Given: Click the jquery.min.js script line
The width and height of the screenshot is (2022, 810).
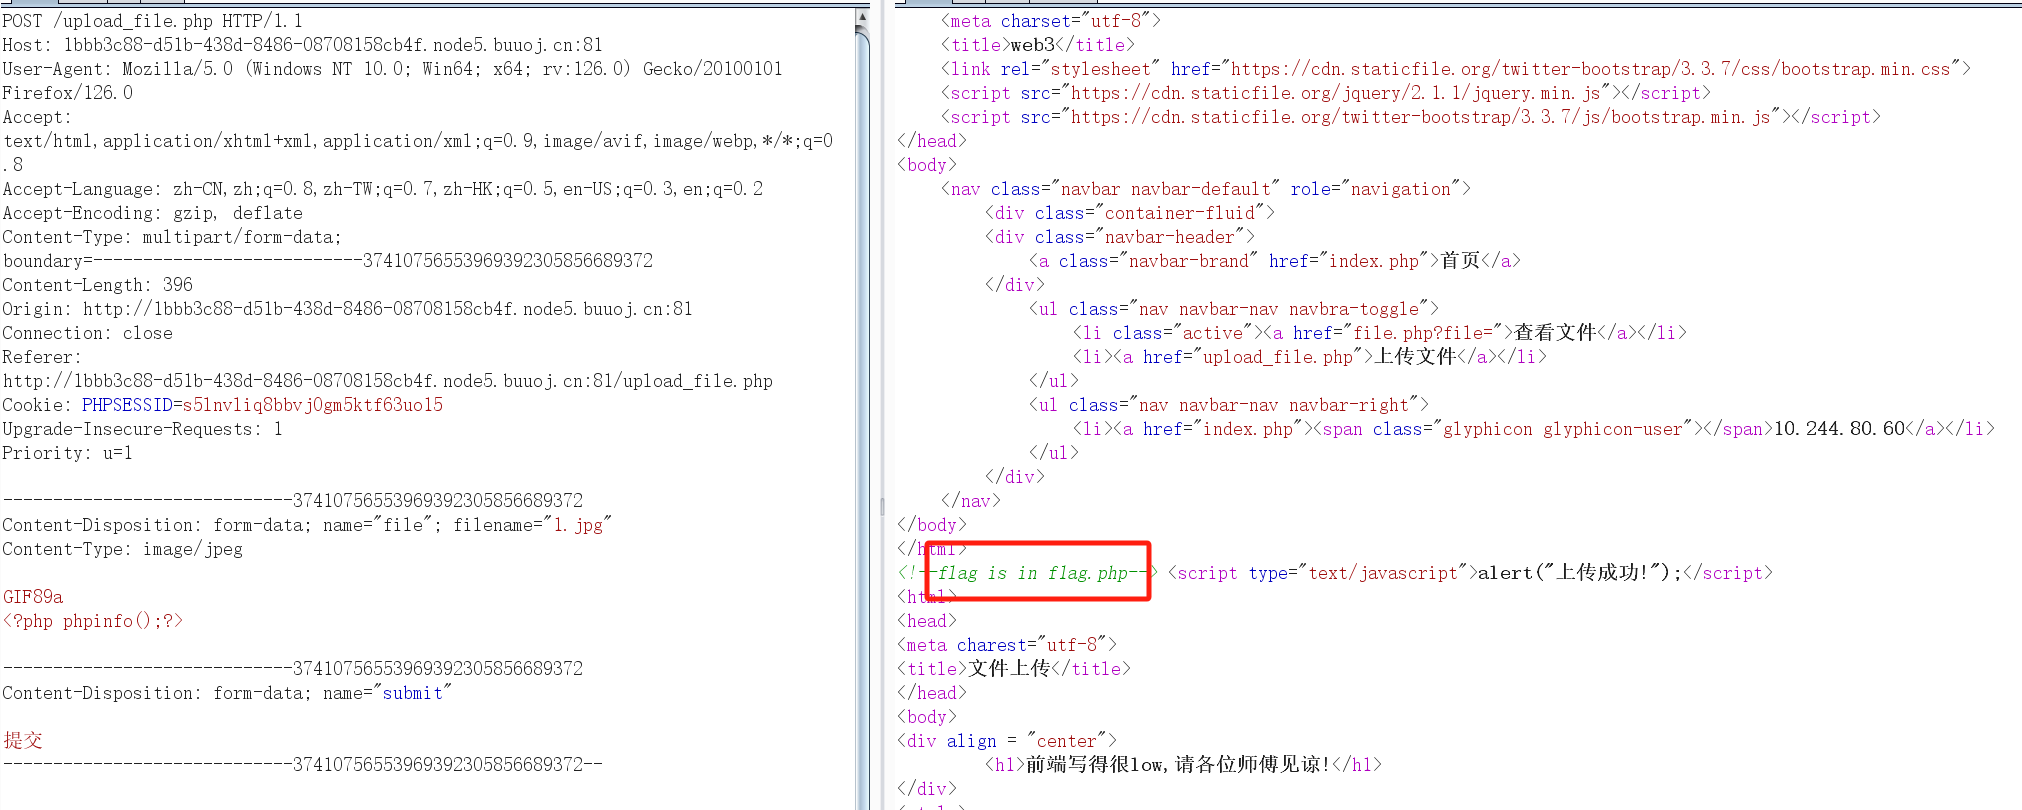Looking at the screenshot, I should tap(1325, 93).
